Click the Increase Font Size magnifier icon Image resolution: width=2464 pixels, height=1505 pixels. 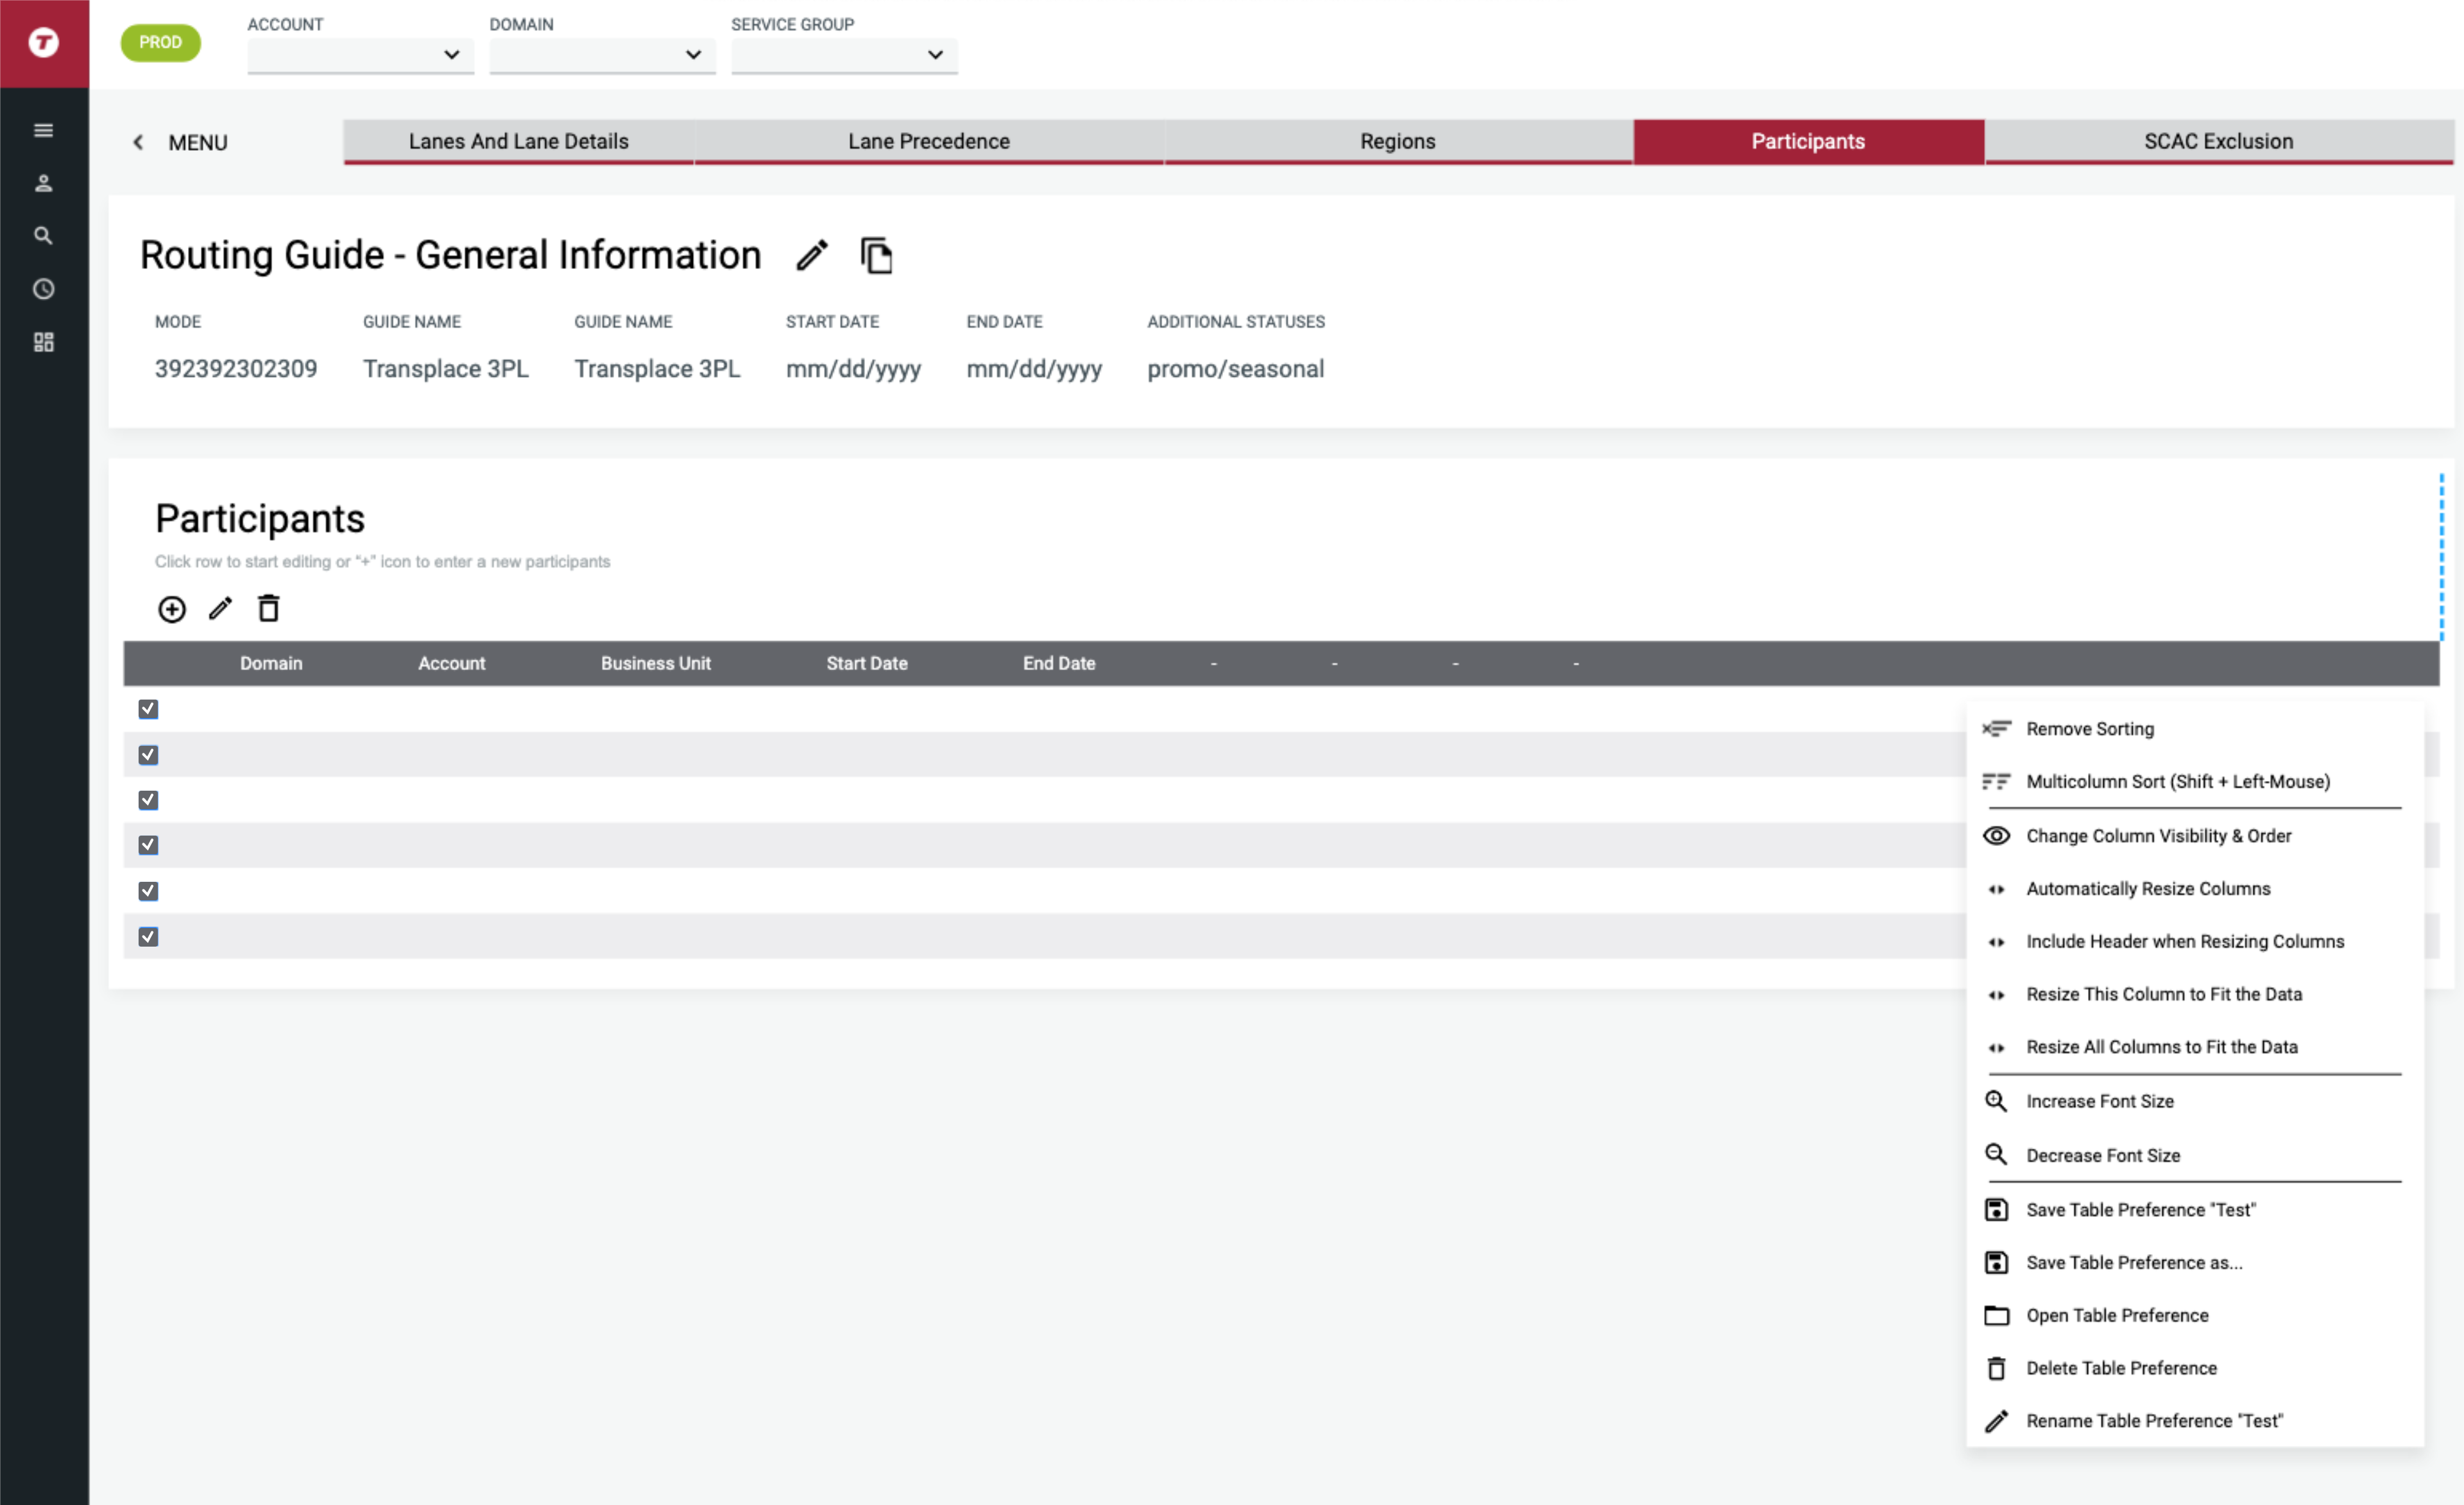(x=1996, y=1101)
